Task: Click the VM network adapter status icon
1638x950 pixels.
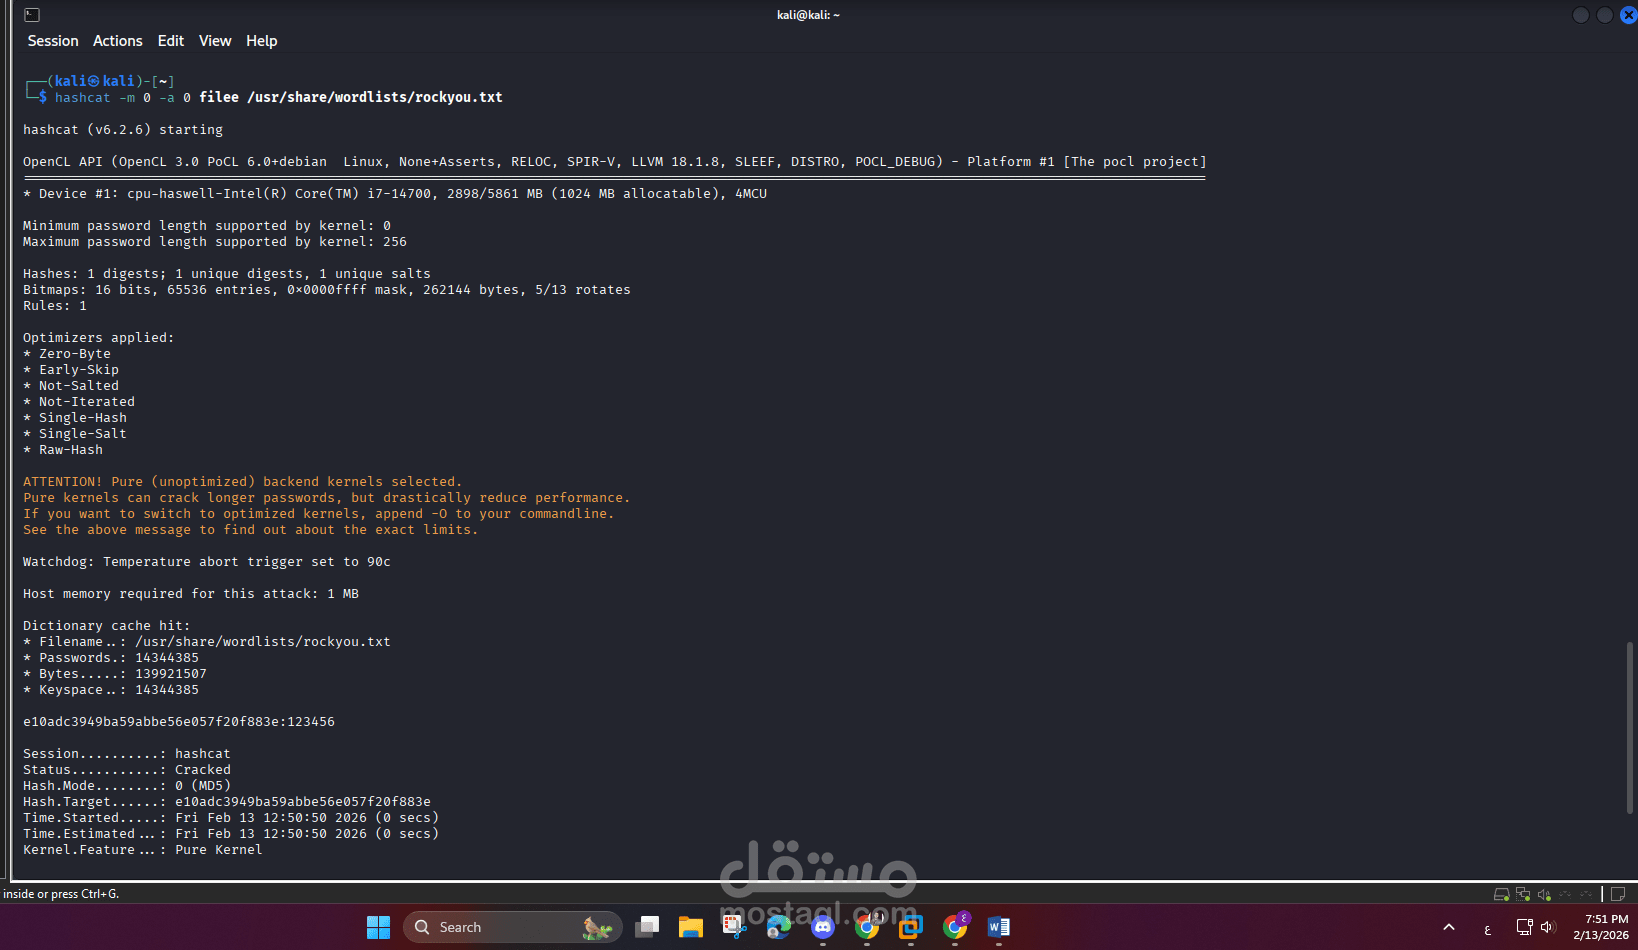Action: (1523, 894)
